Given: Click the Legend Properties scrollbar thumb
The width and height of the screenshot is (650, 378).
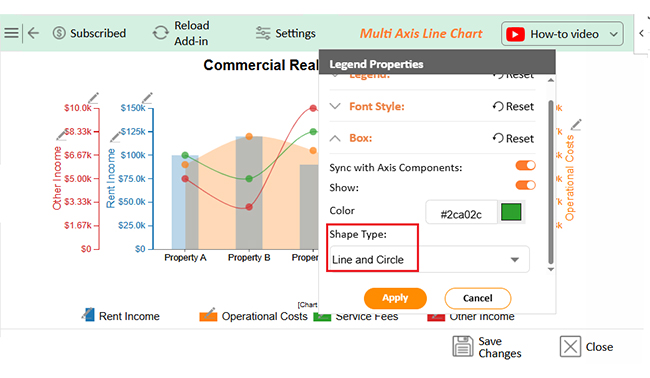Looking at the screenshot, I should (x=551, y=182).
